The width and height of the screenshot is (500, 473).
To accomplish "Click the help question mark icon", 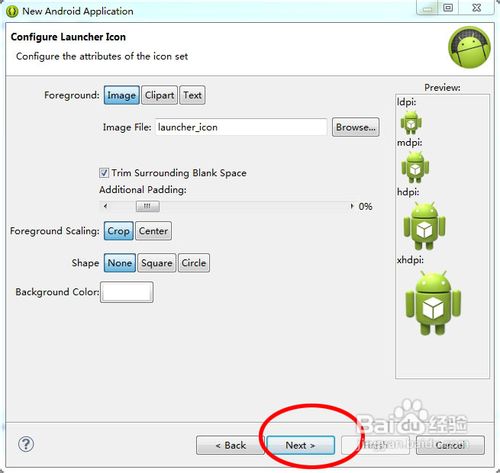I will tap(26, 444).
